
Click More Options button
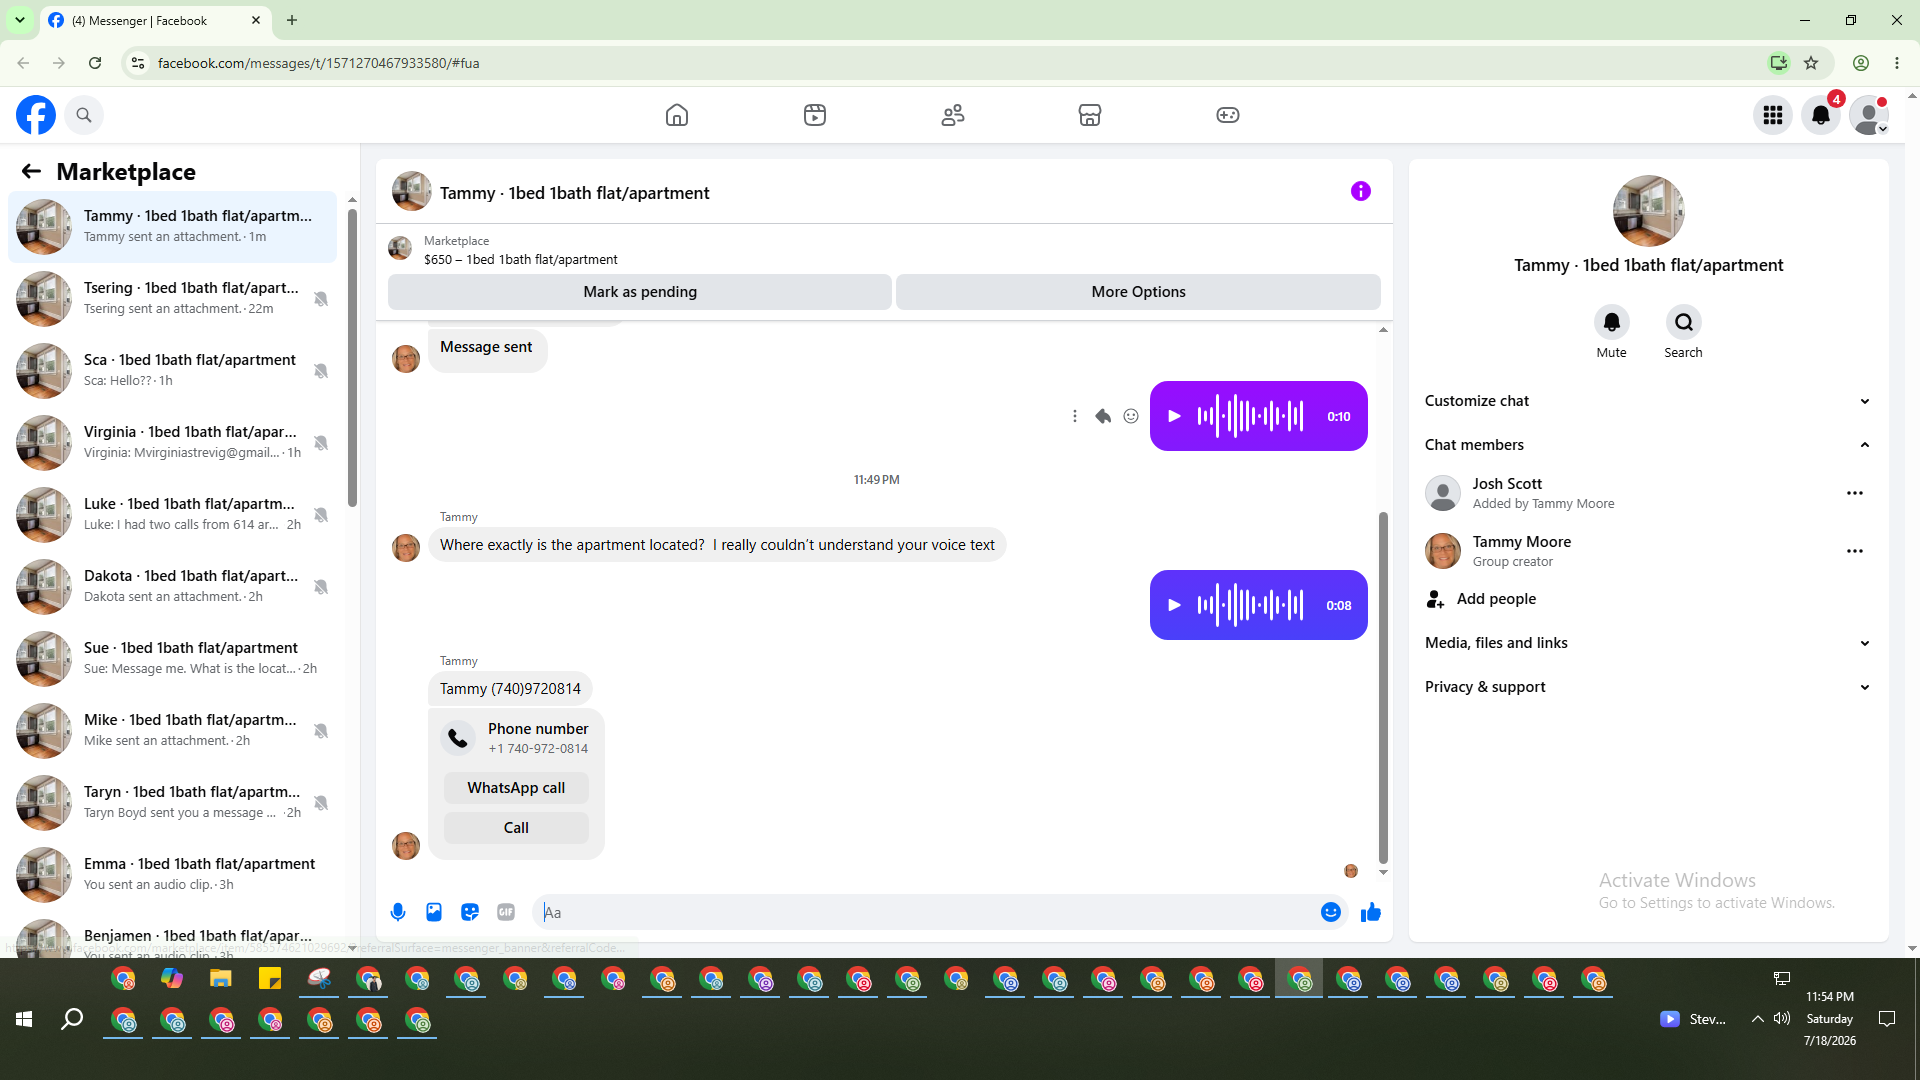click(1138, 292)
